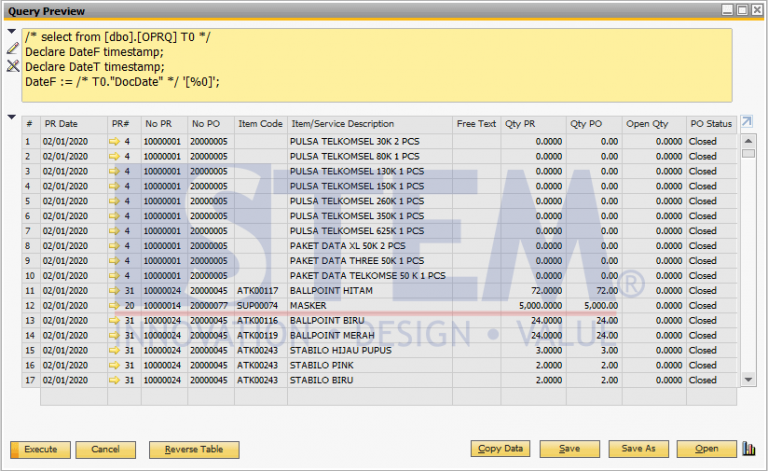Collapse the query text area triangle
Viewport: 768px width, 471px height.
click(x=12, y=31)
